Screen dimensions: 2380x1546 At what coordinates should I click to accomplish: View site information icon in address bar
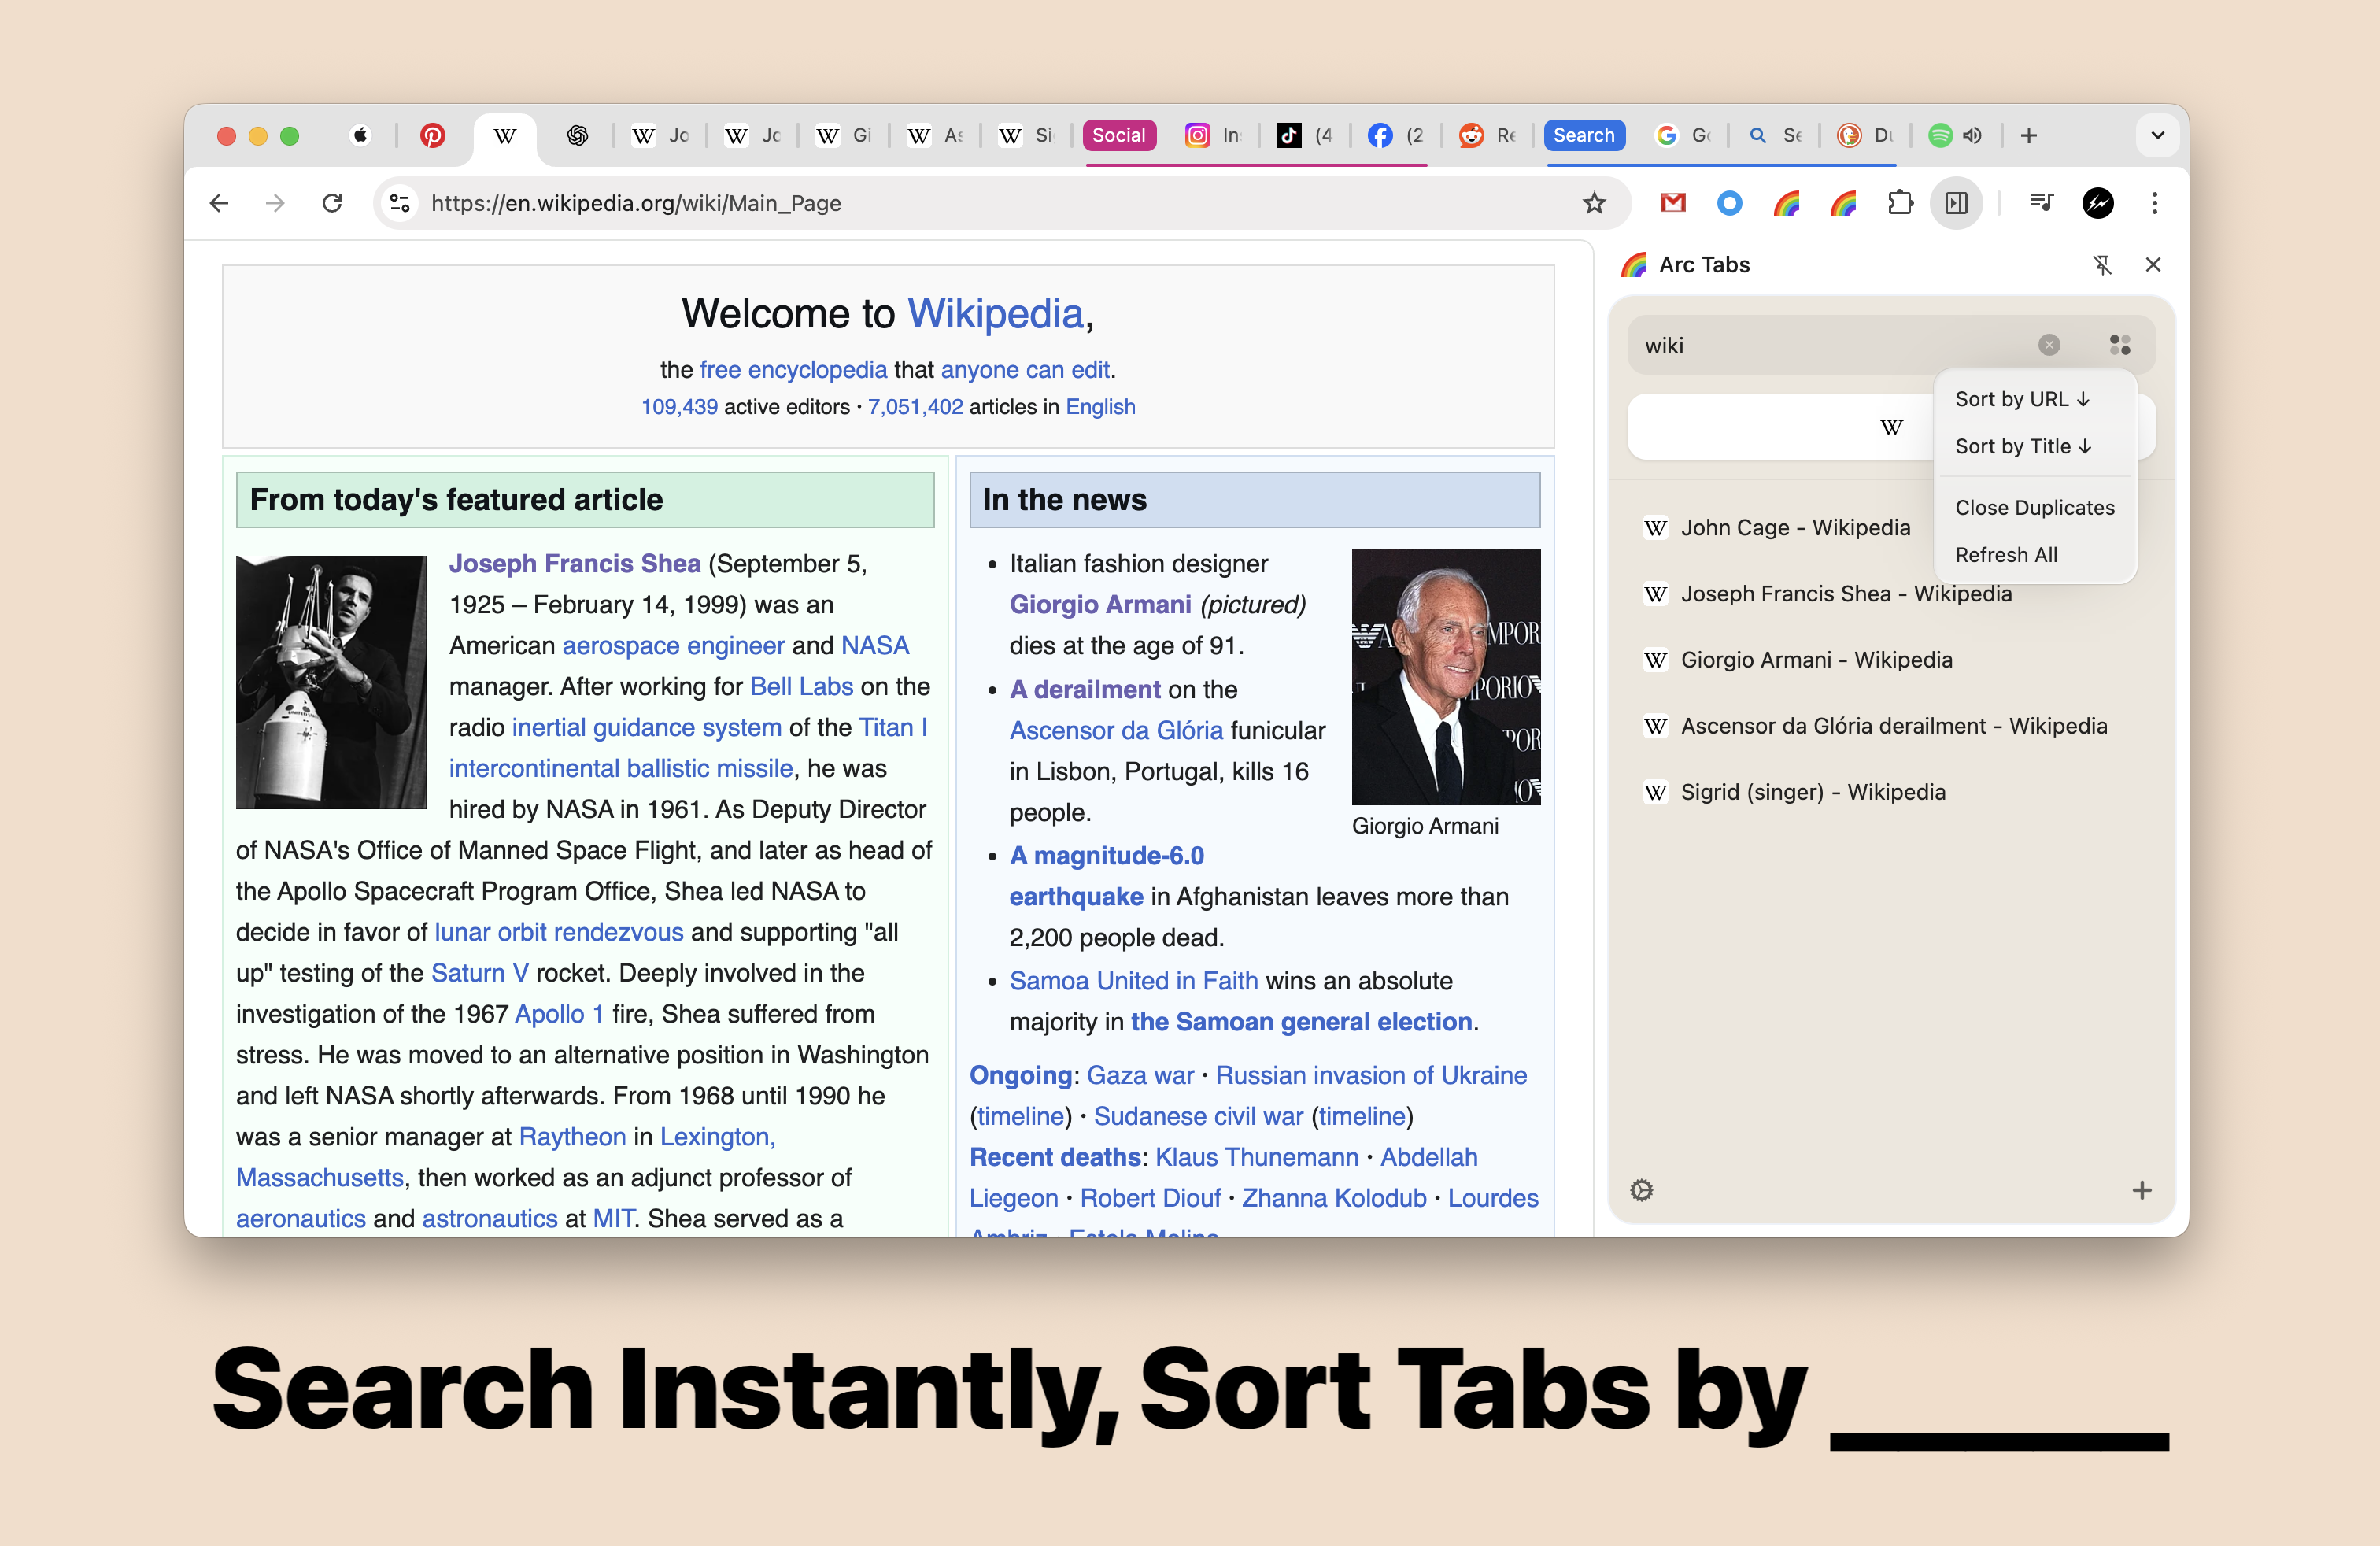pos(400,203)
